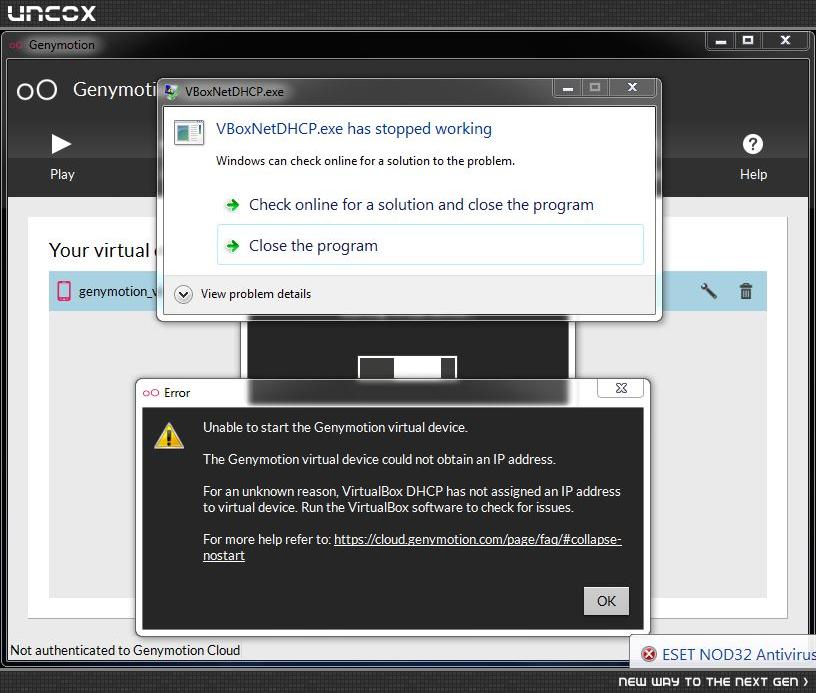Click the Genymotion logo in header

(x=36, y=90)
